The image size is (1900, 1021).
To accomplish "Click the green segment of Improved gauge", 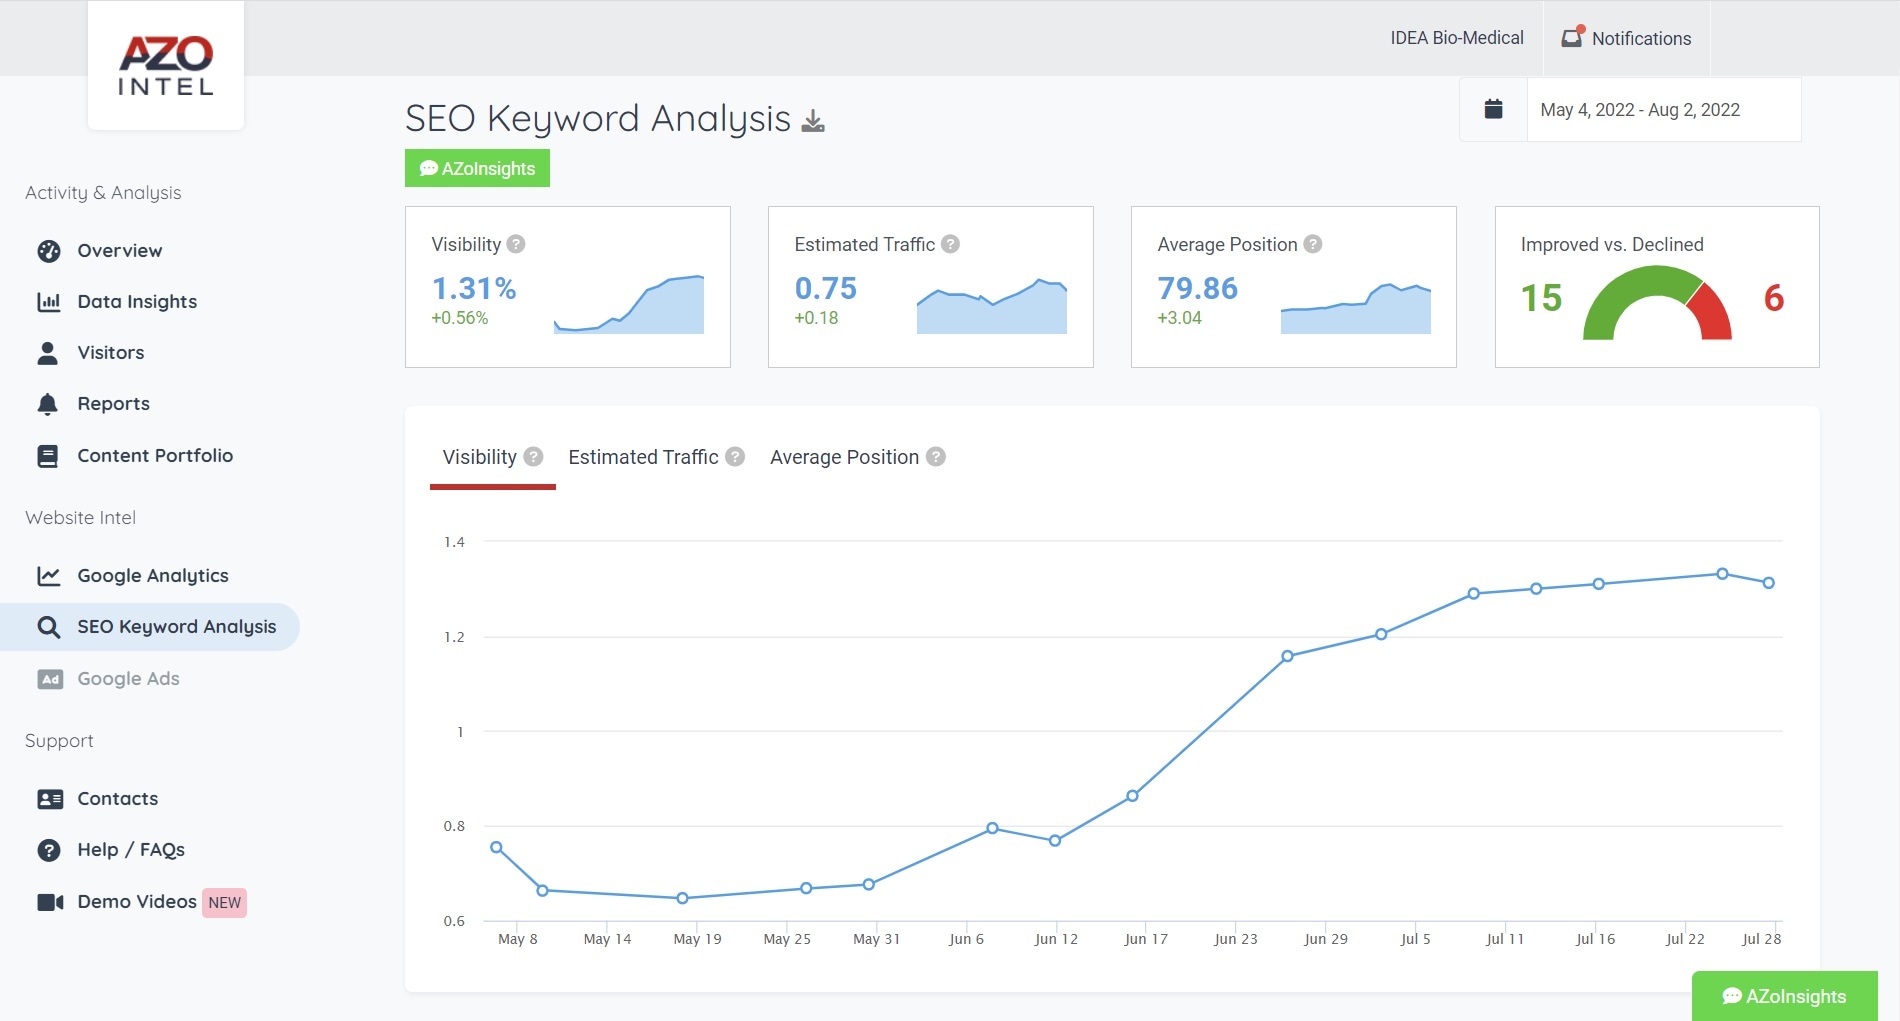I will click(x=1625, y=290).
